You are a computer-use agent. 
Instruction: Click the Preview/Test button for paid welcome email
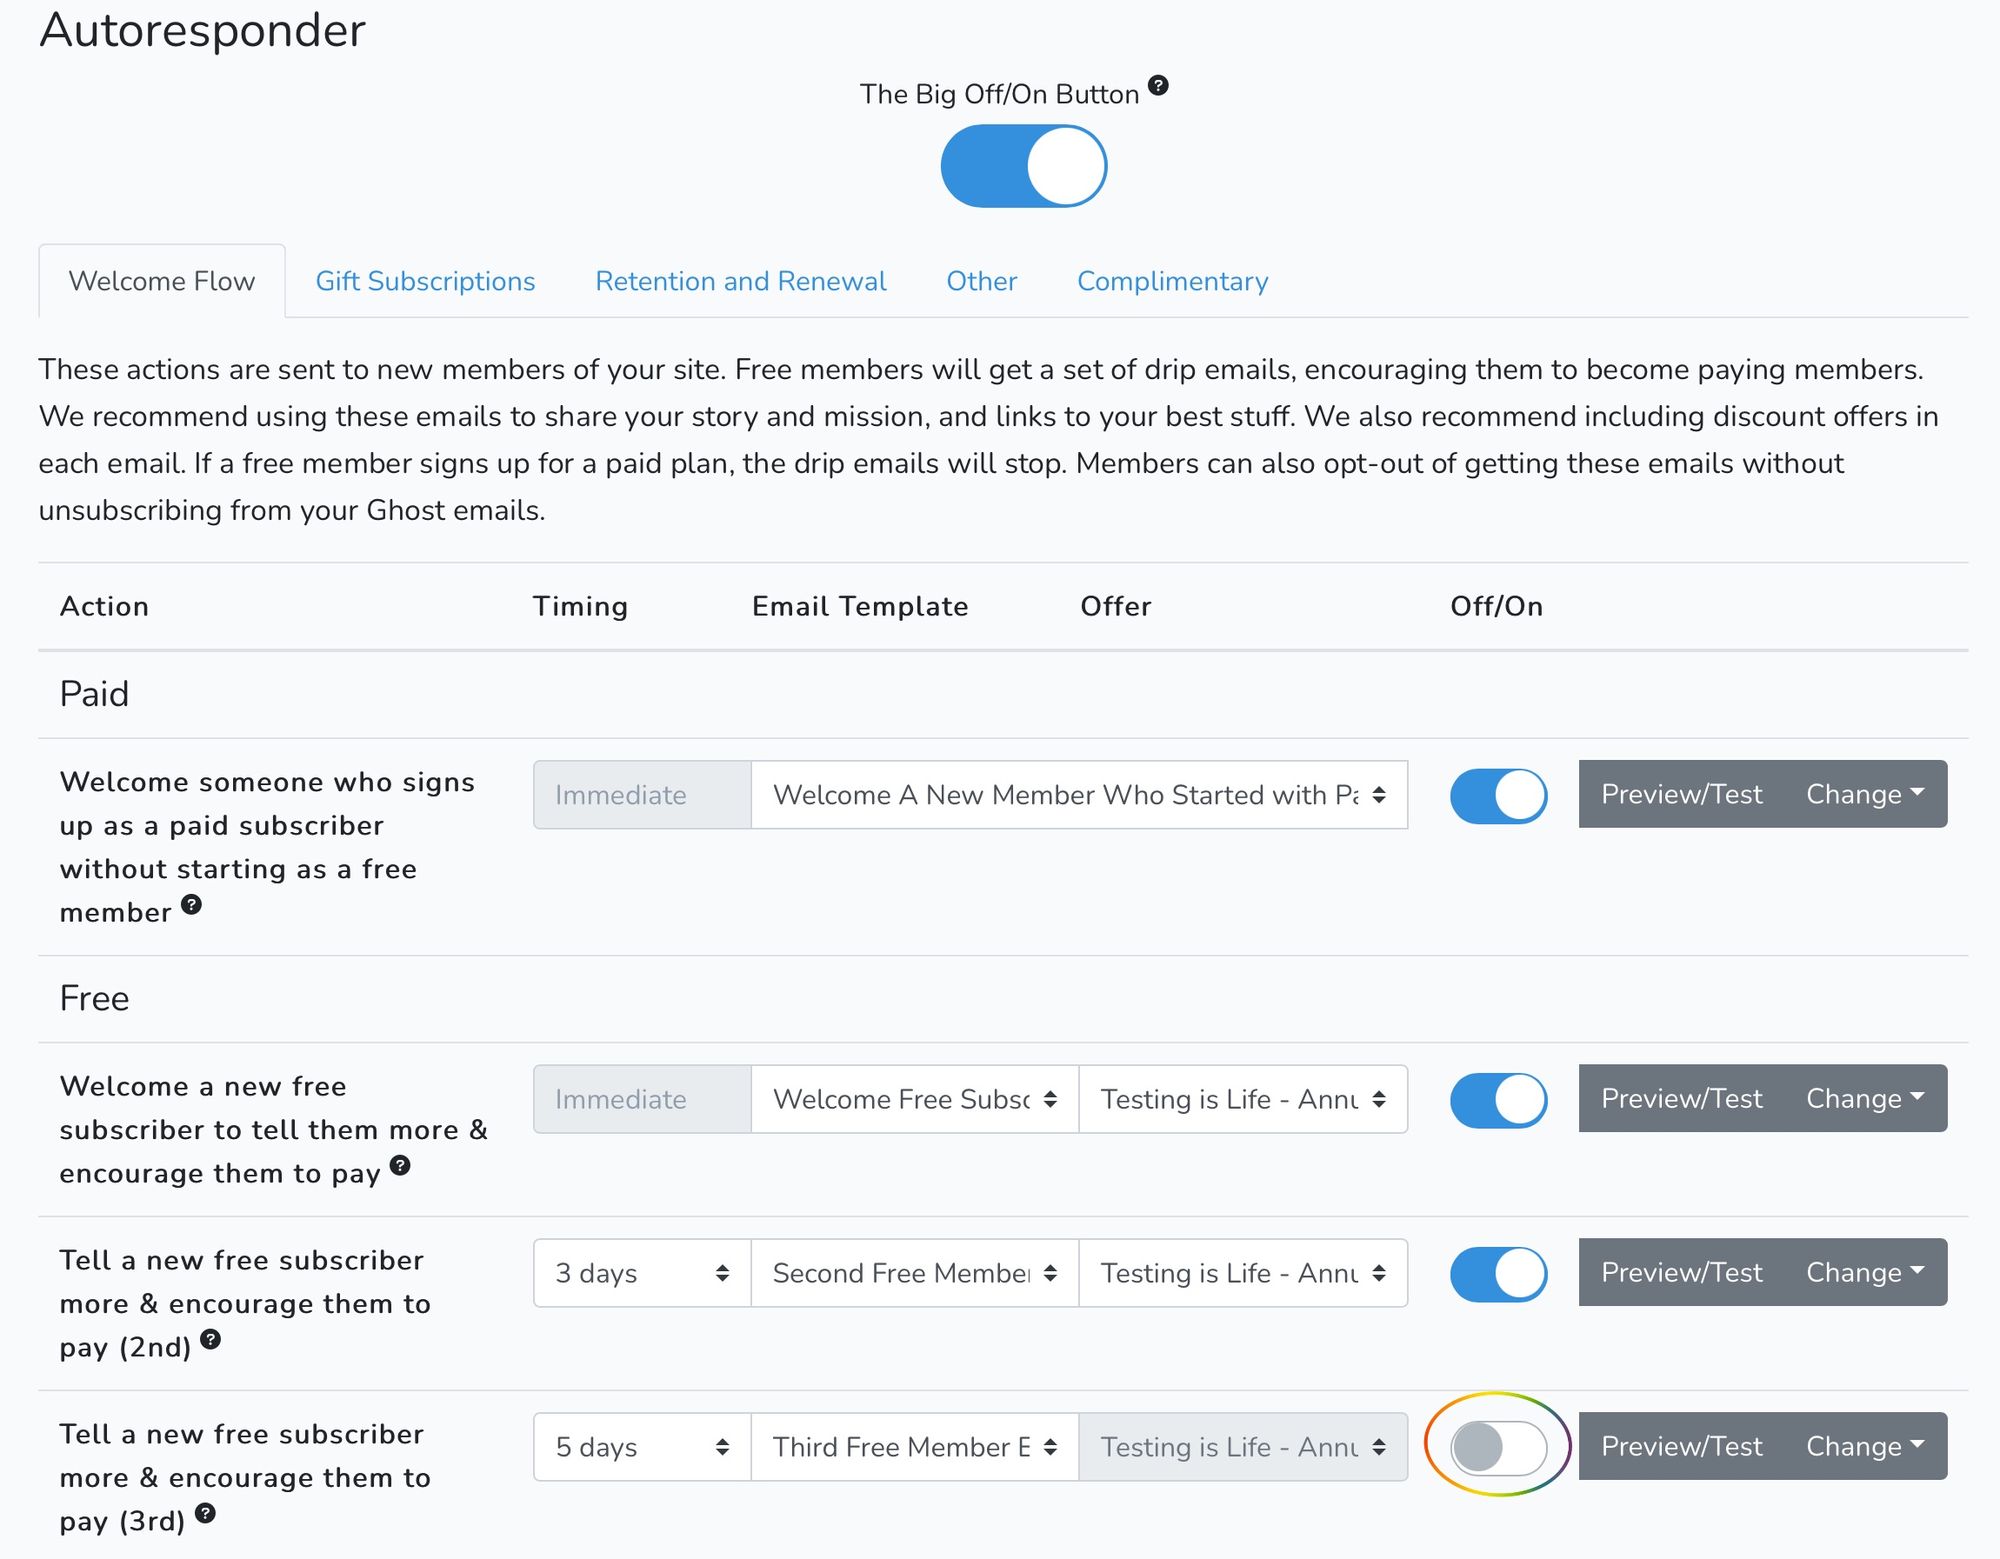coord(1680,794)
